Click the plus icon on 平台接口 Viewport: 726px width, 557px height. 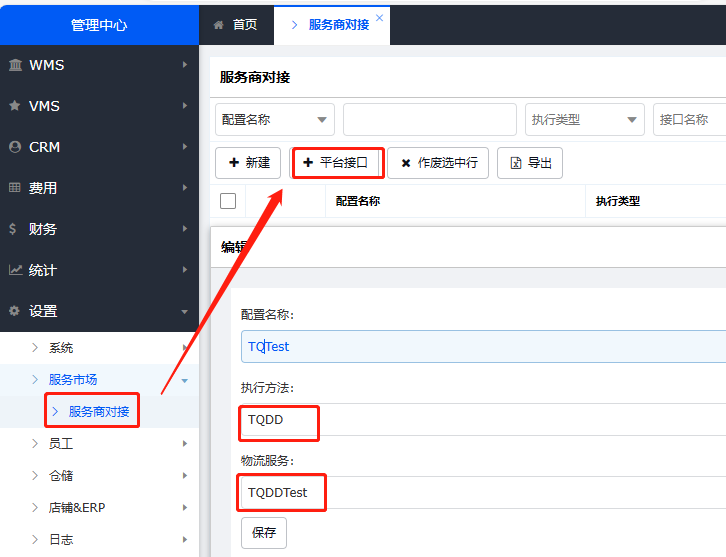click(308, 163)
